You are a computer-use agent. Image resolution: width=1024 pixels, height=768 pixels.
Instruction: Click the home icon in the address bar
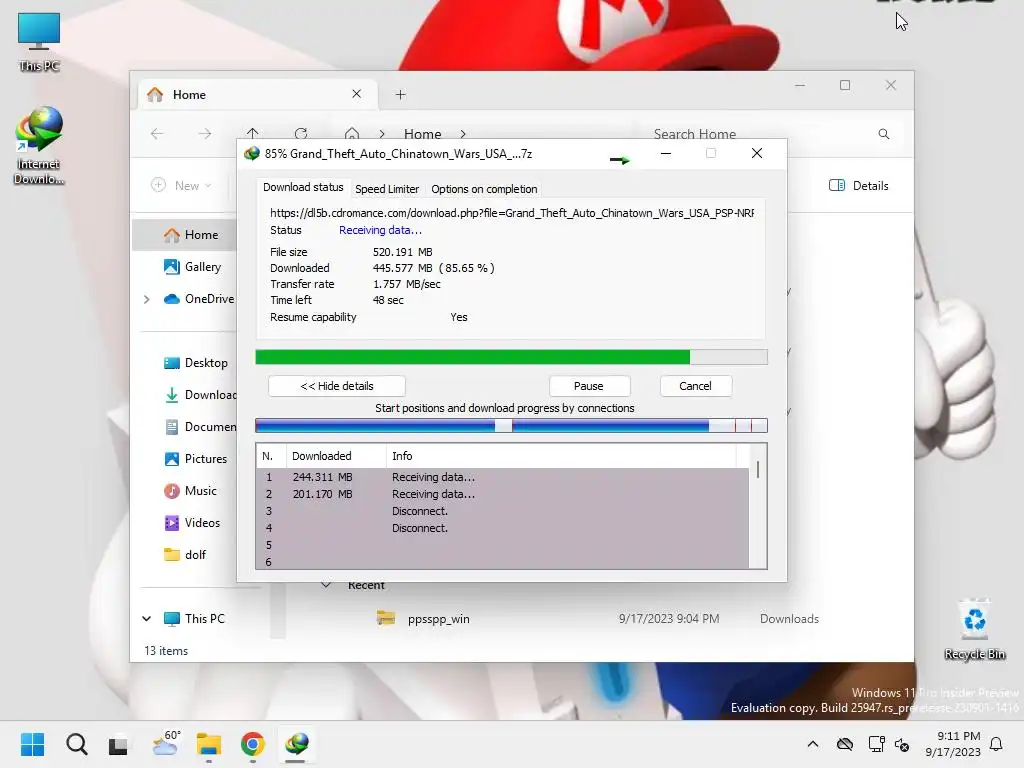tap(351, 133)
